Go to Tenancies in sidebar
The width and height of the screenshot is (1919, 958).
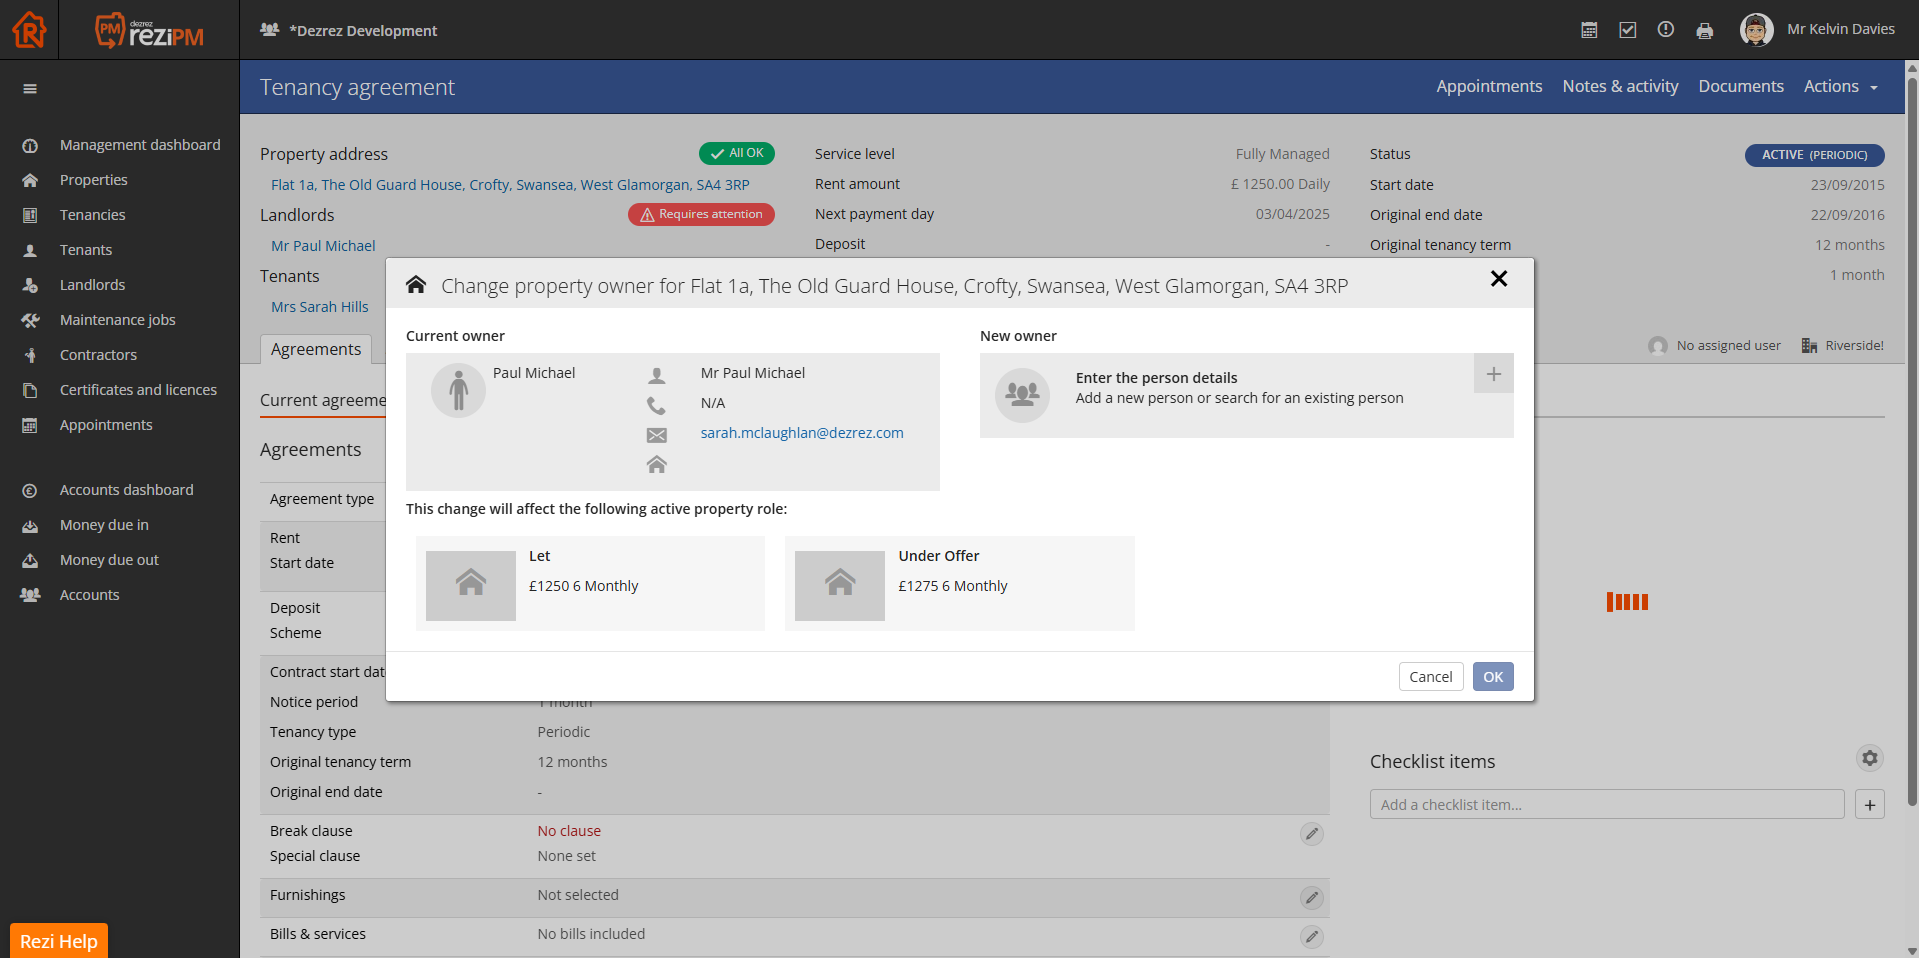point(93,215)
